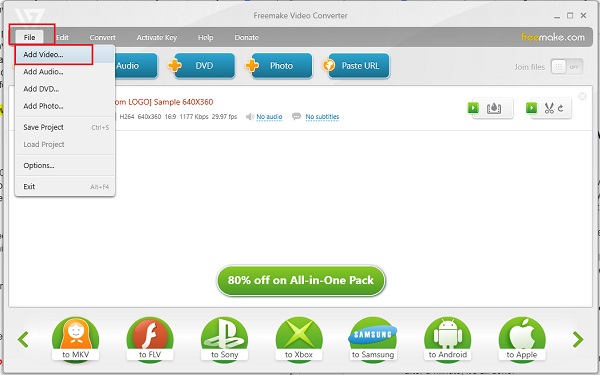The height and width of the screenshot is (375, 600).
Task: Open the Edit menu
Action: point(62,37)
